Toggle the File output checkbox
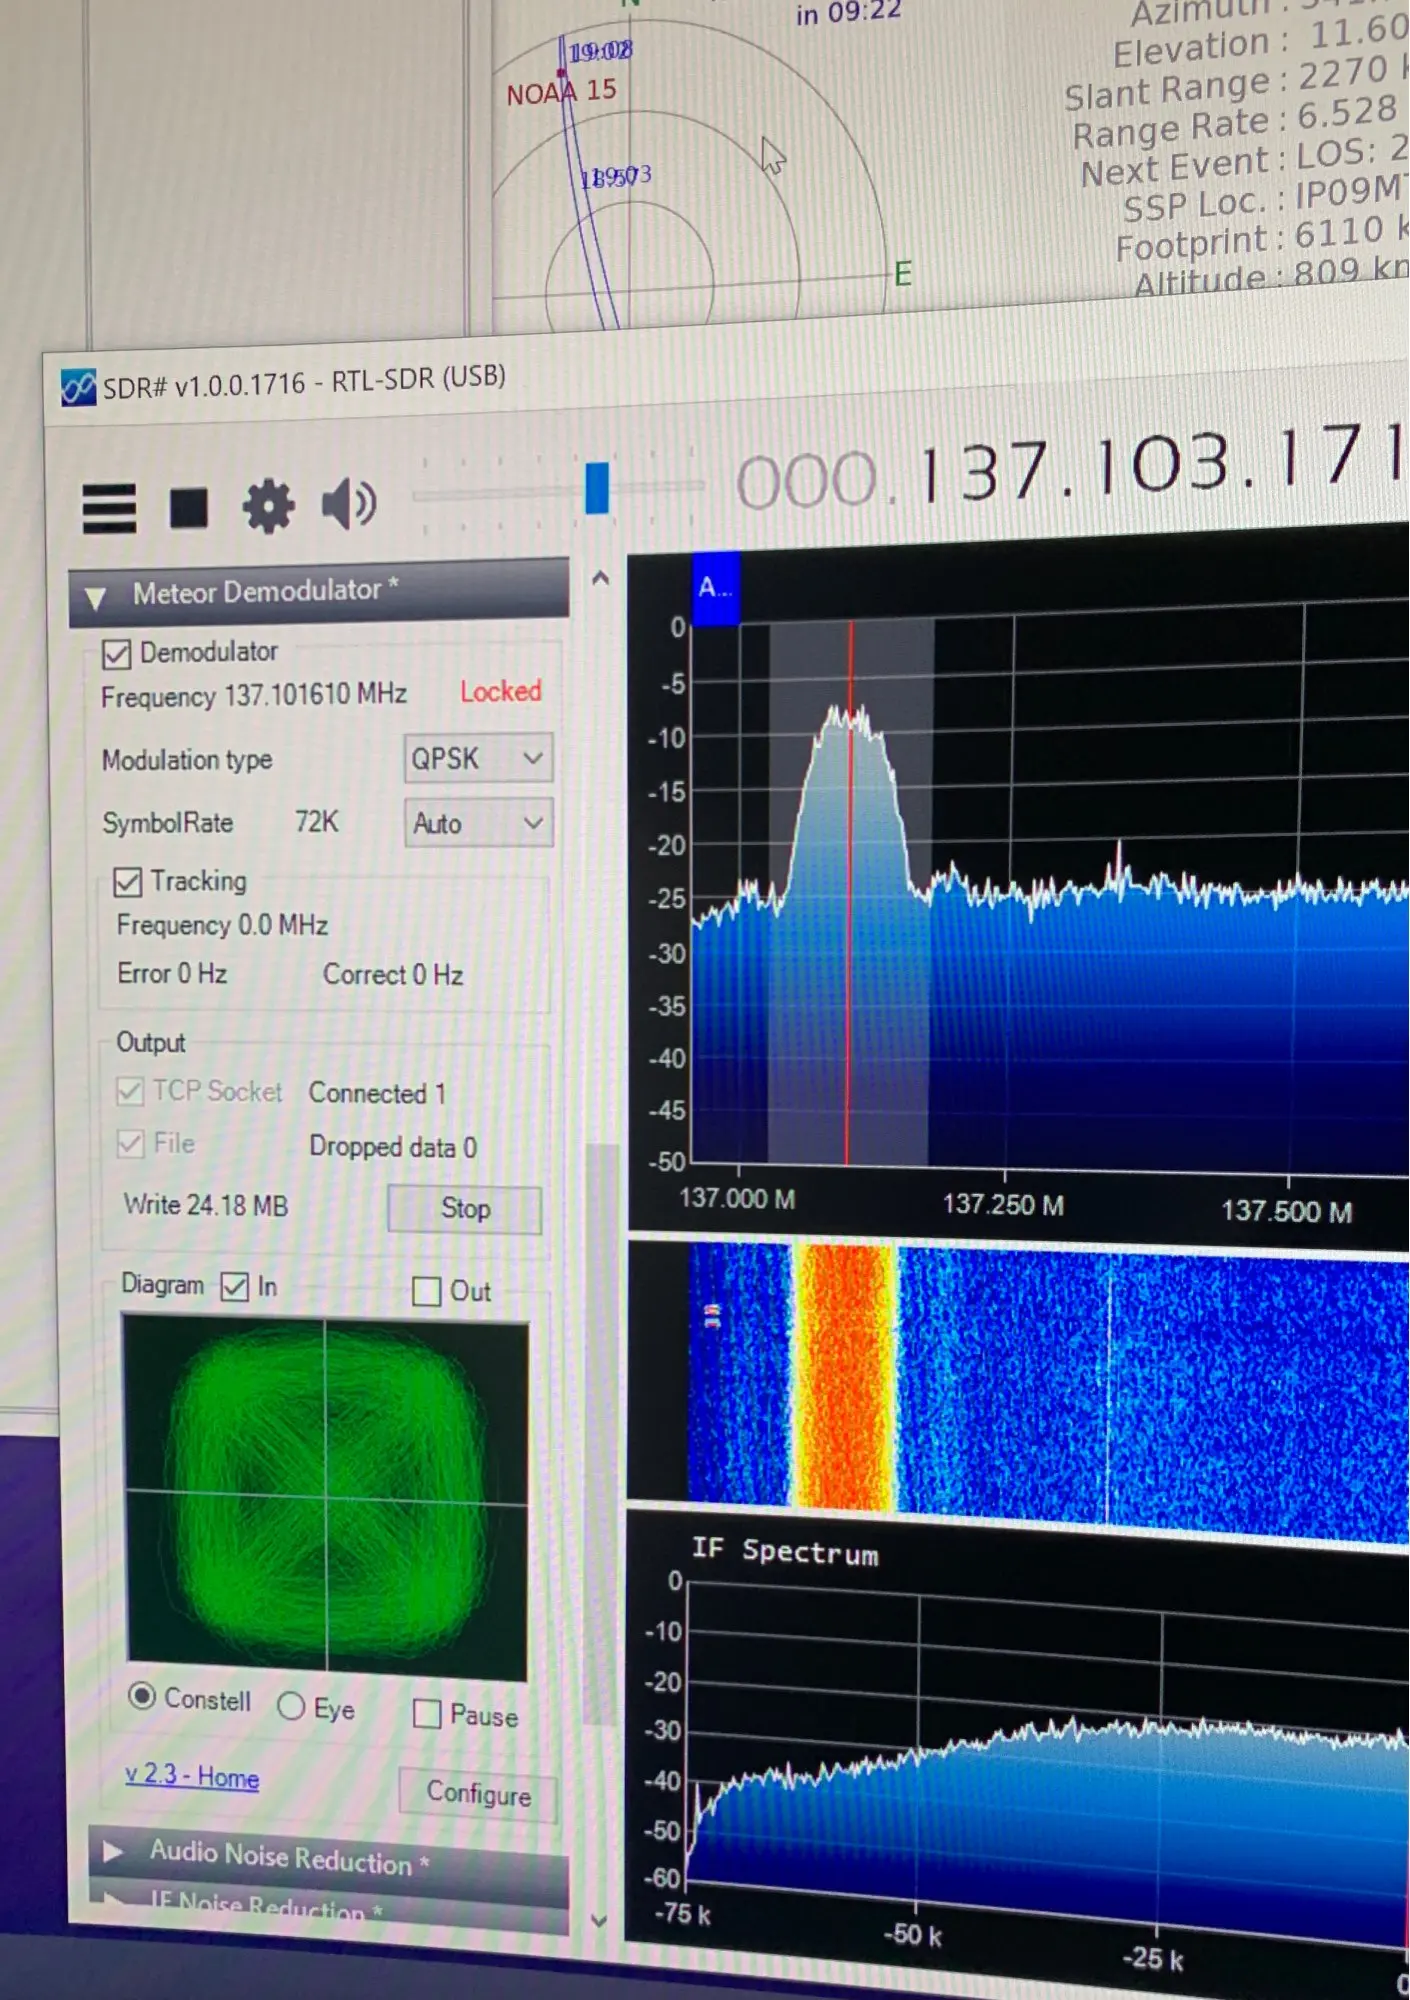Image resolution: width=1410 pixels, height=2000 pixels. point(130,1143)
